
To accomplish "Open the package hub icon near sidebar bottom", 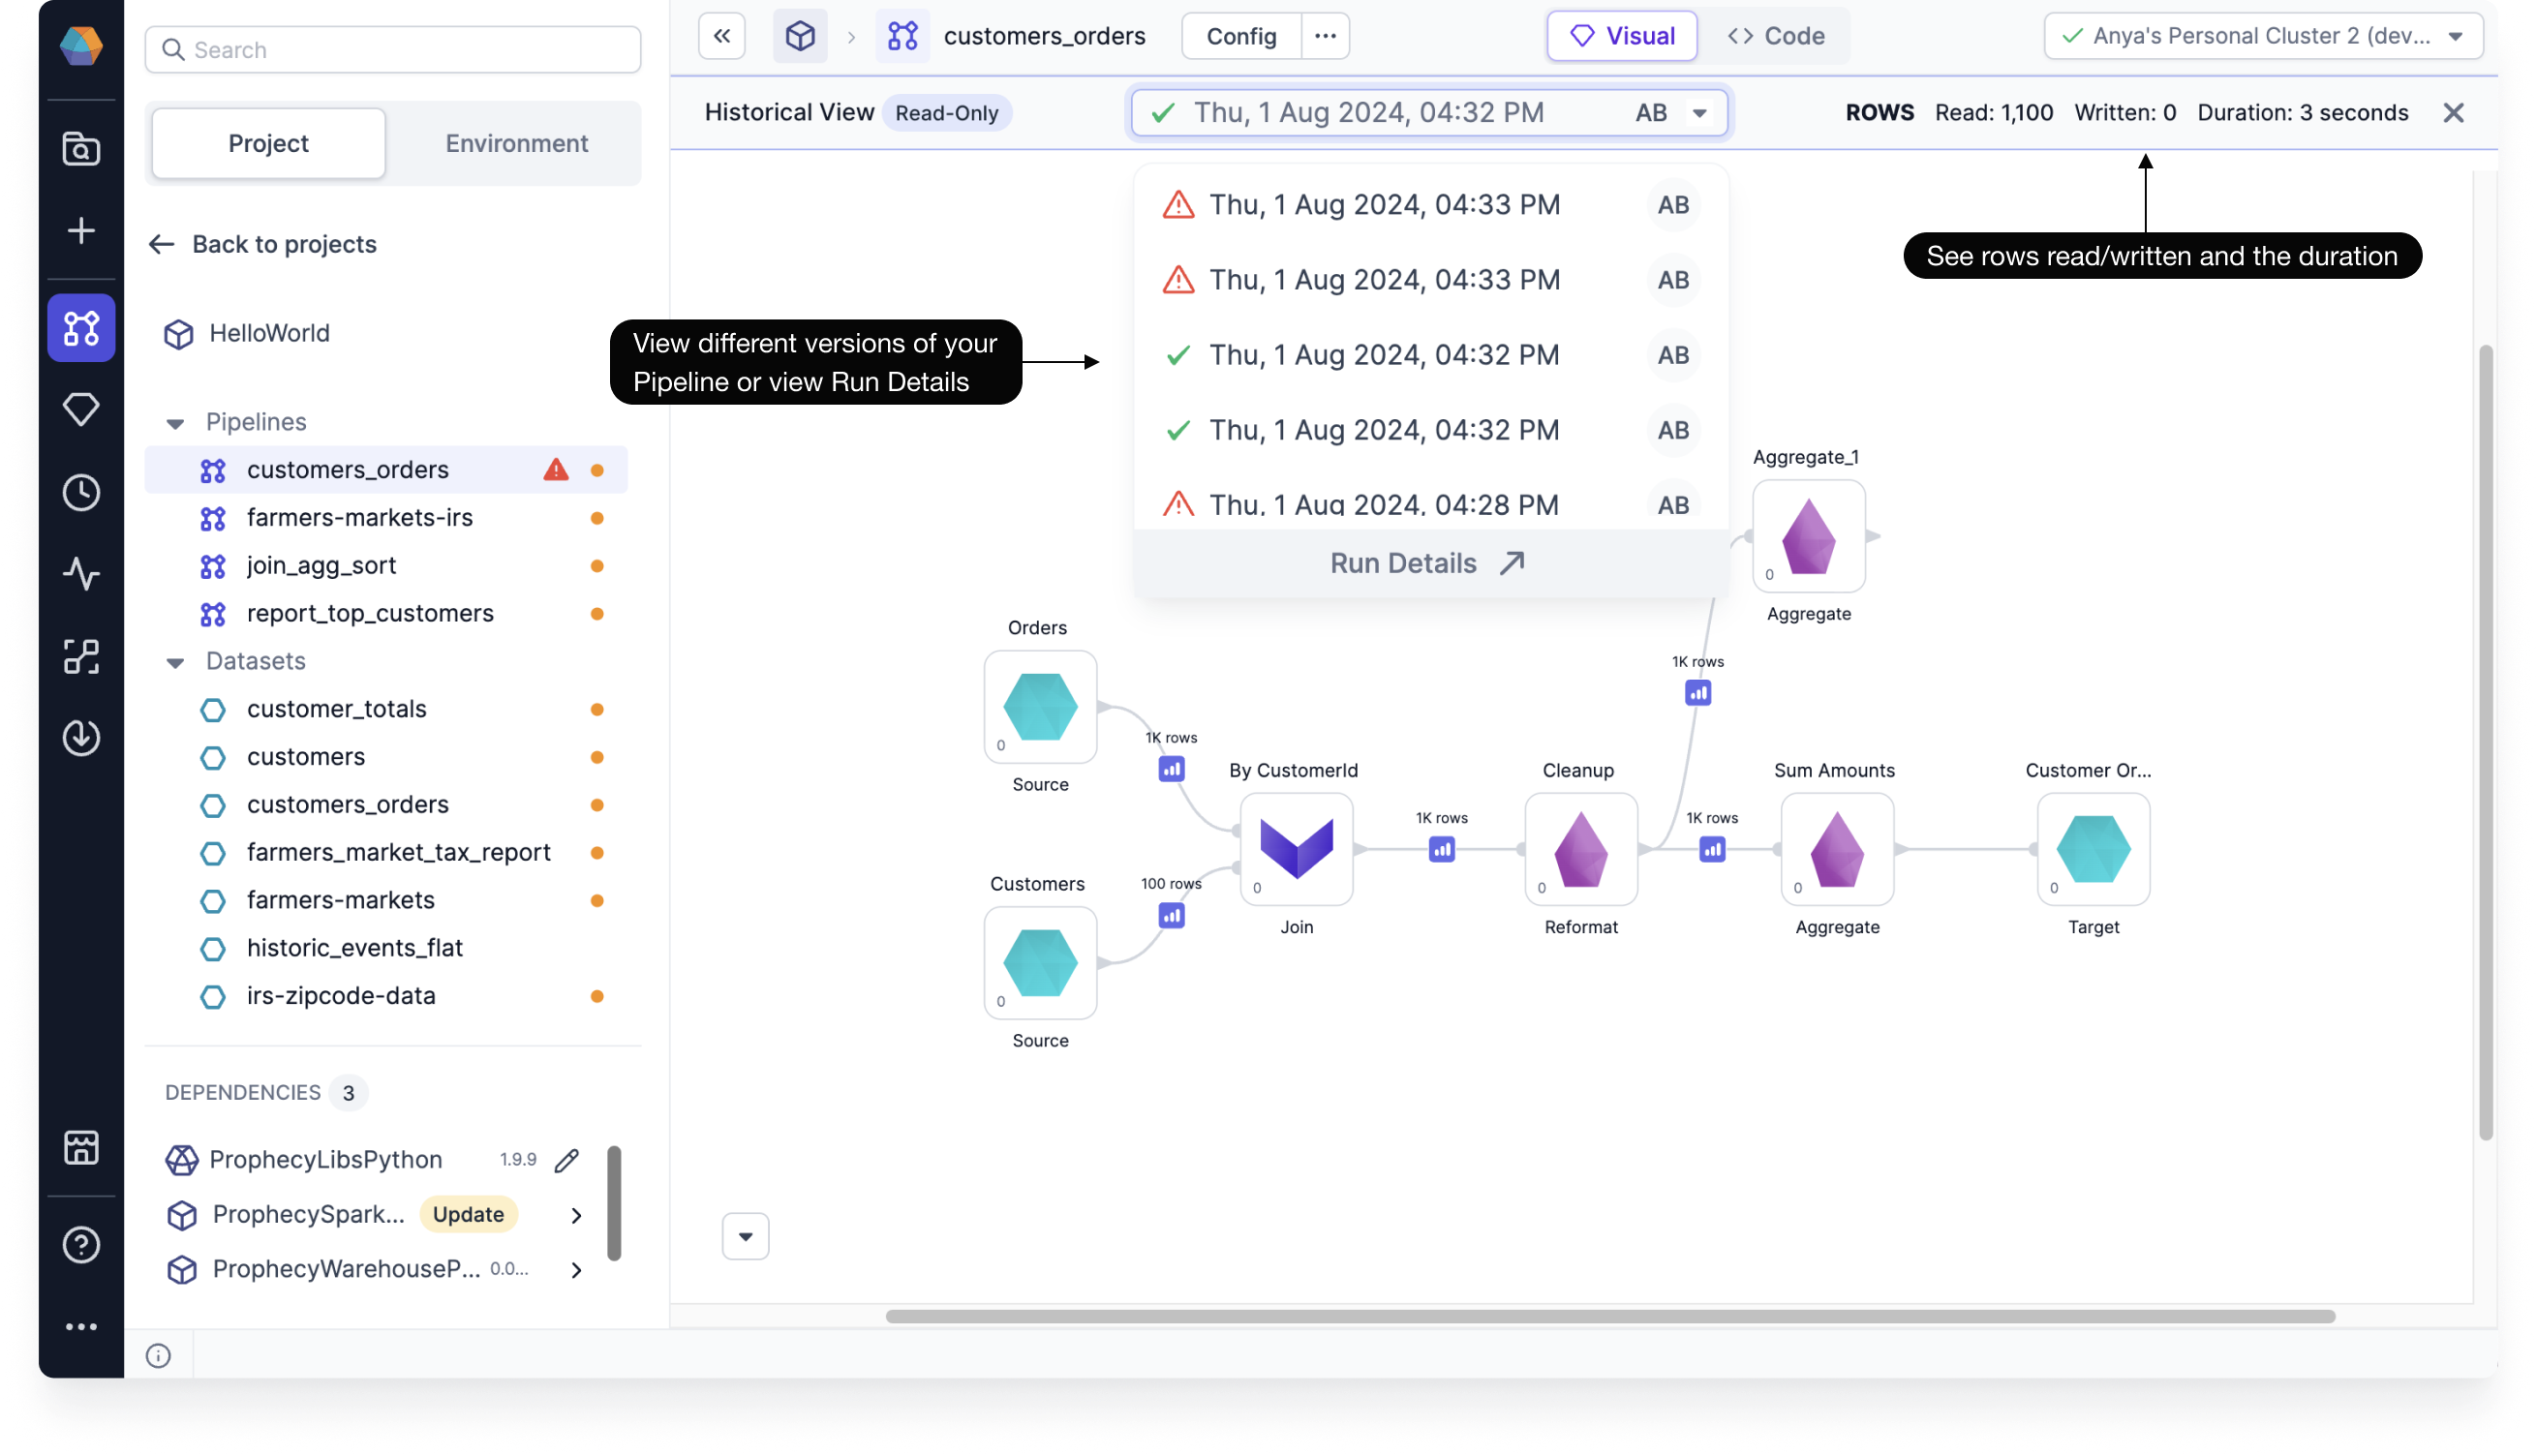I will 81,1147.
